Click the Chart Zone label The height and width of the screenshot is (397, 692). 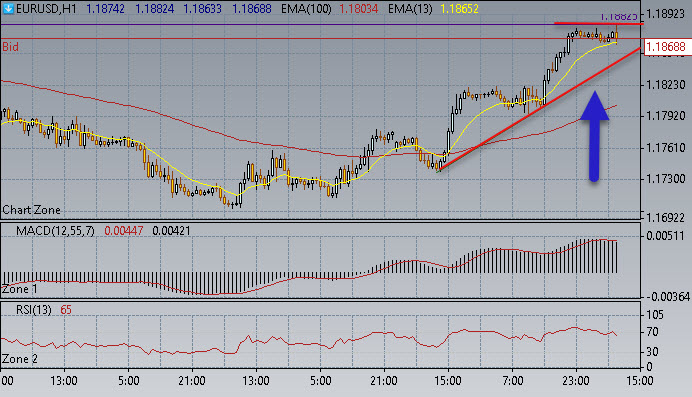[x=31, y=210]
